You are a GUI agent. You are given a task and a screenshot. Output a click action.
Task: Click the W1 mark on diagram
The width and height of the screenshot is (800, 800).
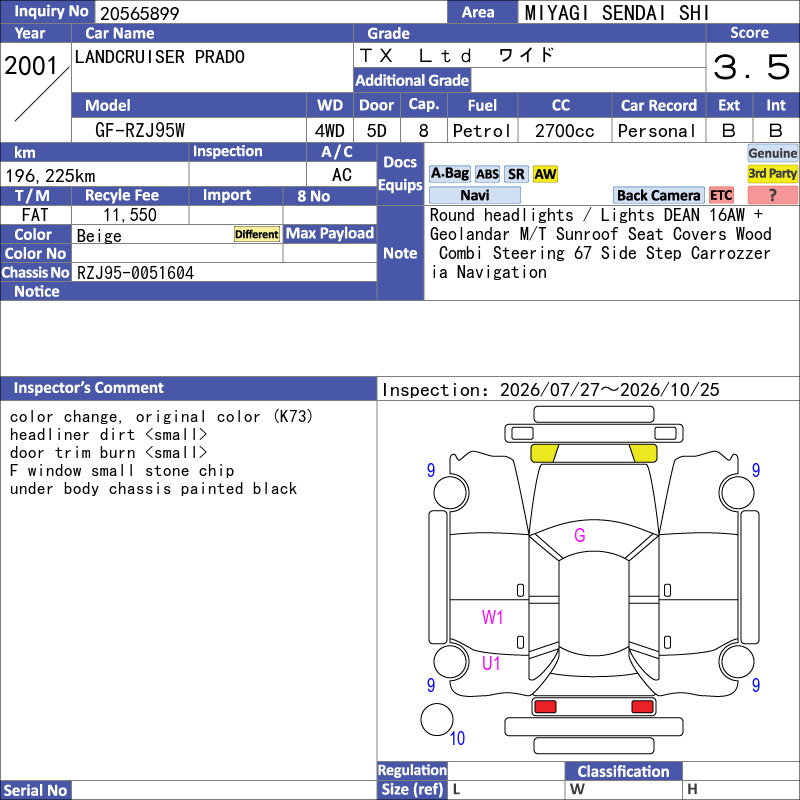(x=492, y=617)
